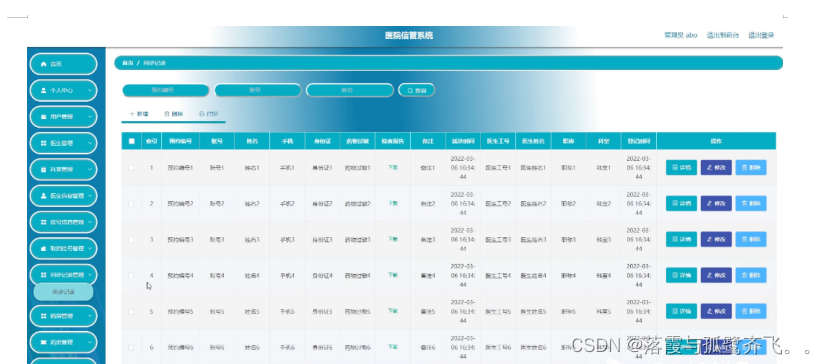825x364 pixels.
Task: View 详情 for row 3
Action: [x=681, y=239]
